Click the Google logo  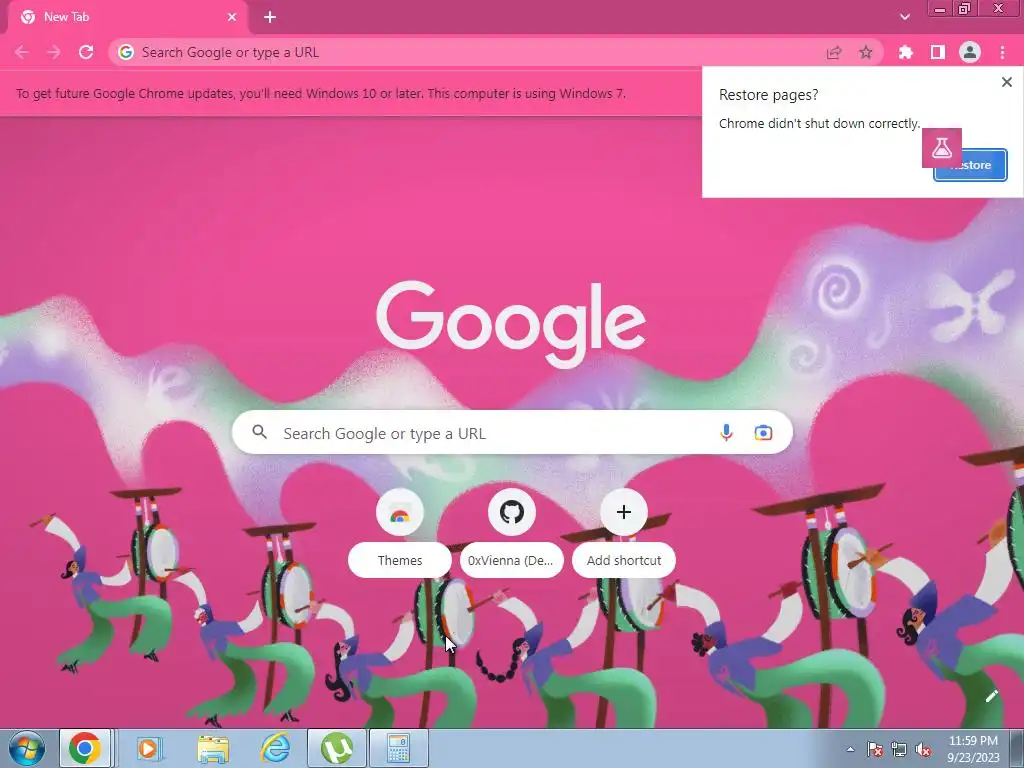pyautogui.click(x=511, y=324)
